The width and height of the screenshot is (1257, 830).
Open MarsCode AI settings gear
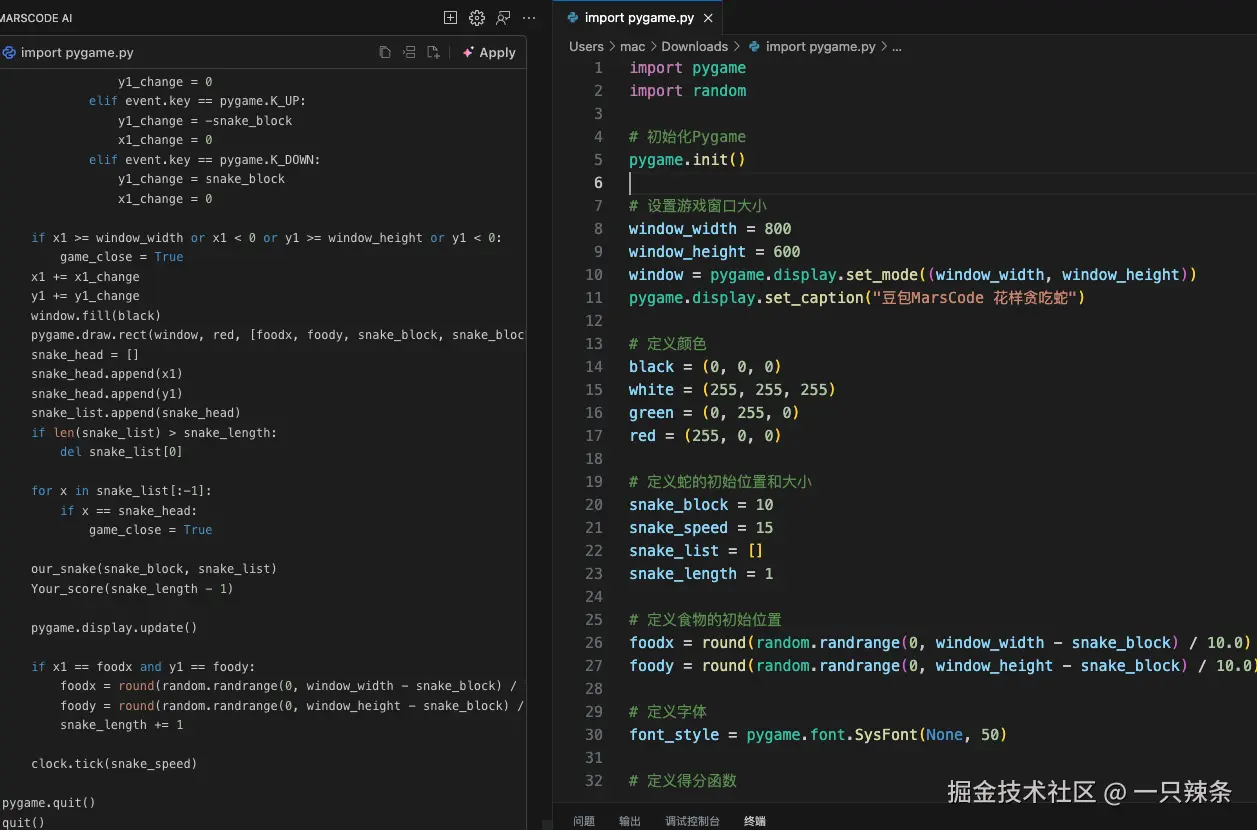pyautogui.click(x=477, y=18)
